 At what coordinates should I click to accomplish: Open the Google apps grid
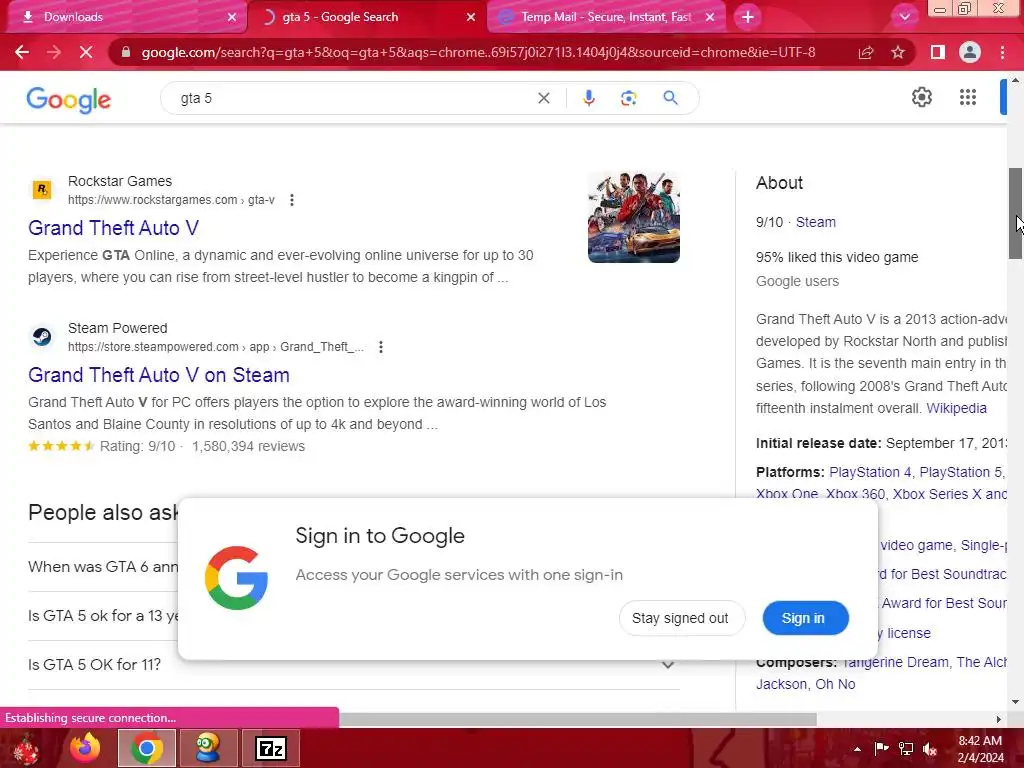tap(968, 97)
